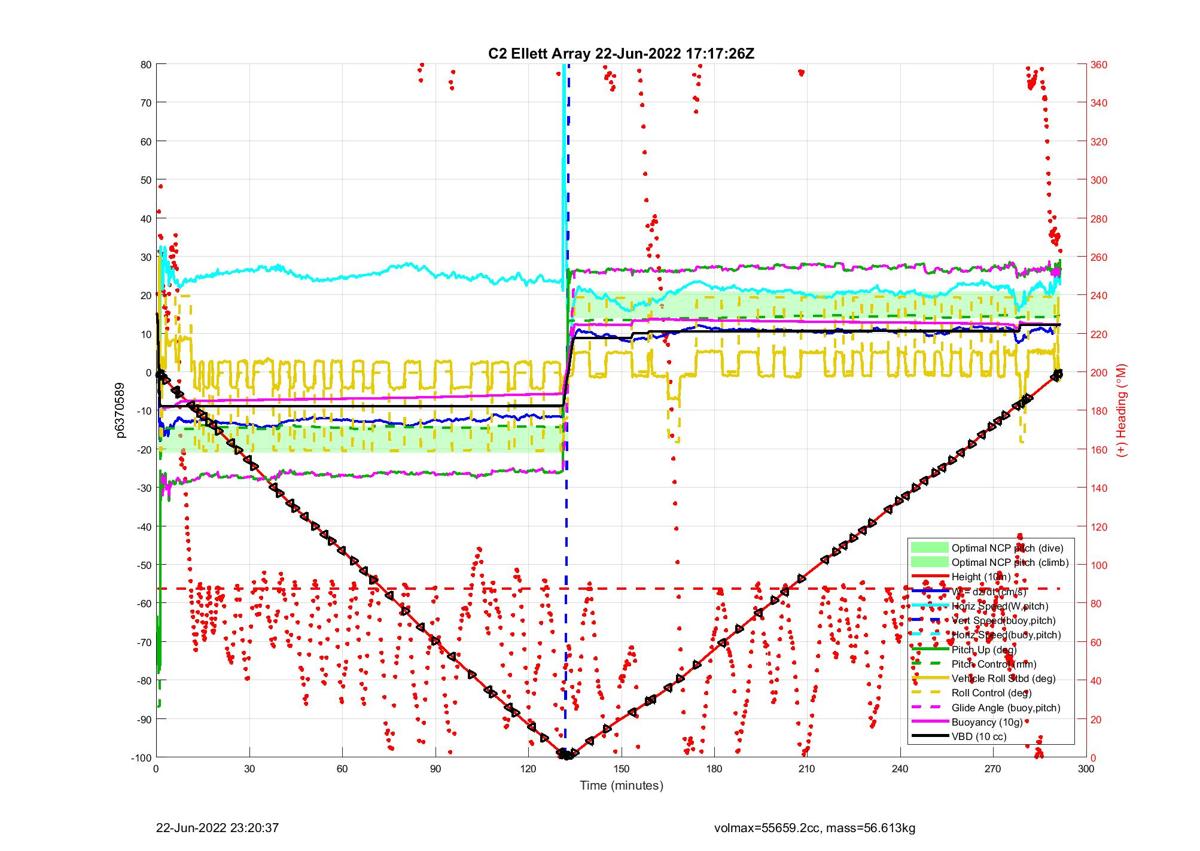Select legend entry 'Optimal NCP pitch (climb)'
The image size is (1200, 851).
tap(1010, 562)
